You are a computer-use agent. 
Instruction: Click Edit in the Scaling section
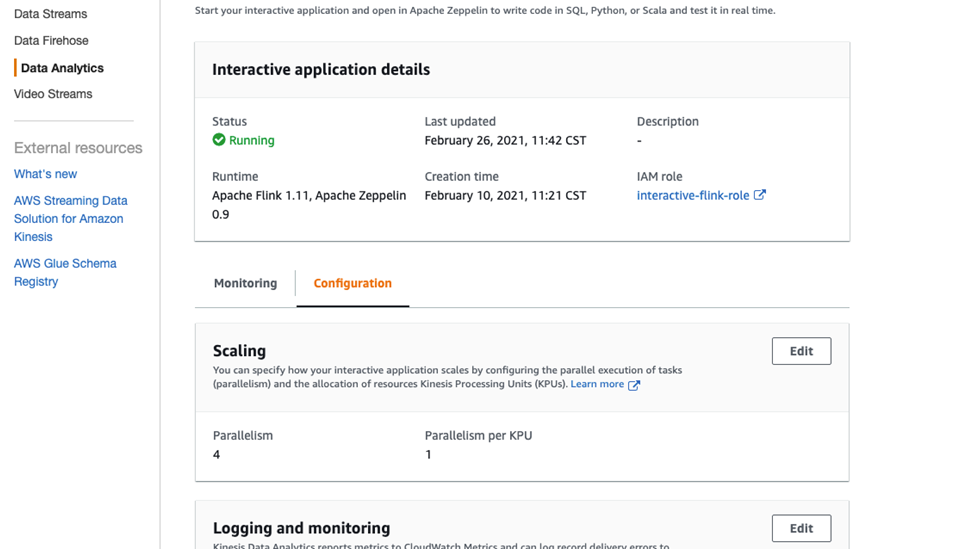801,351
